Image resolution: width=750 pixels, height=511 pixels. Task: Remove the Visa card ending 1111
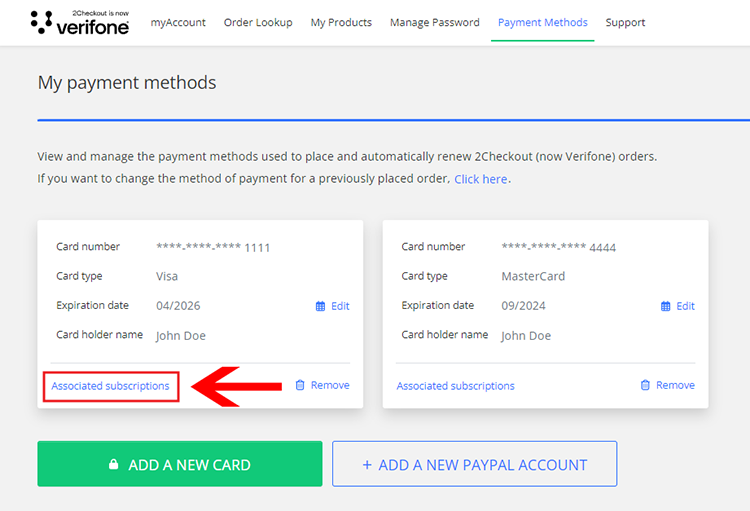pos(329,385)
